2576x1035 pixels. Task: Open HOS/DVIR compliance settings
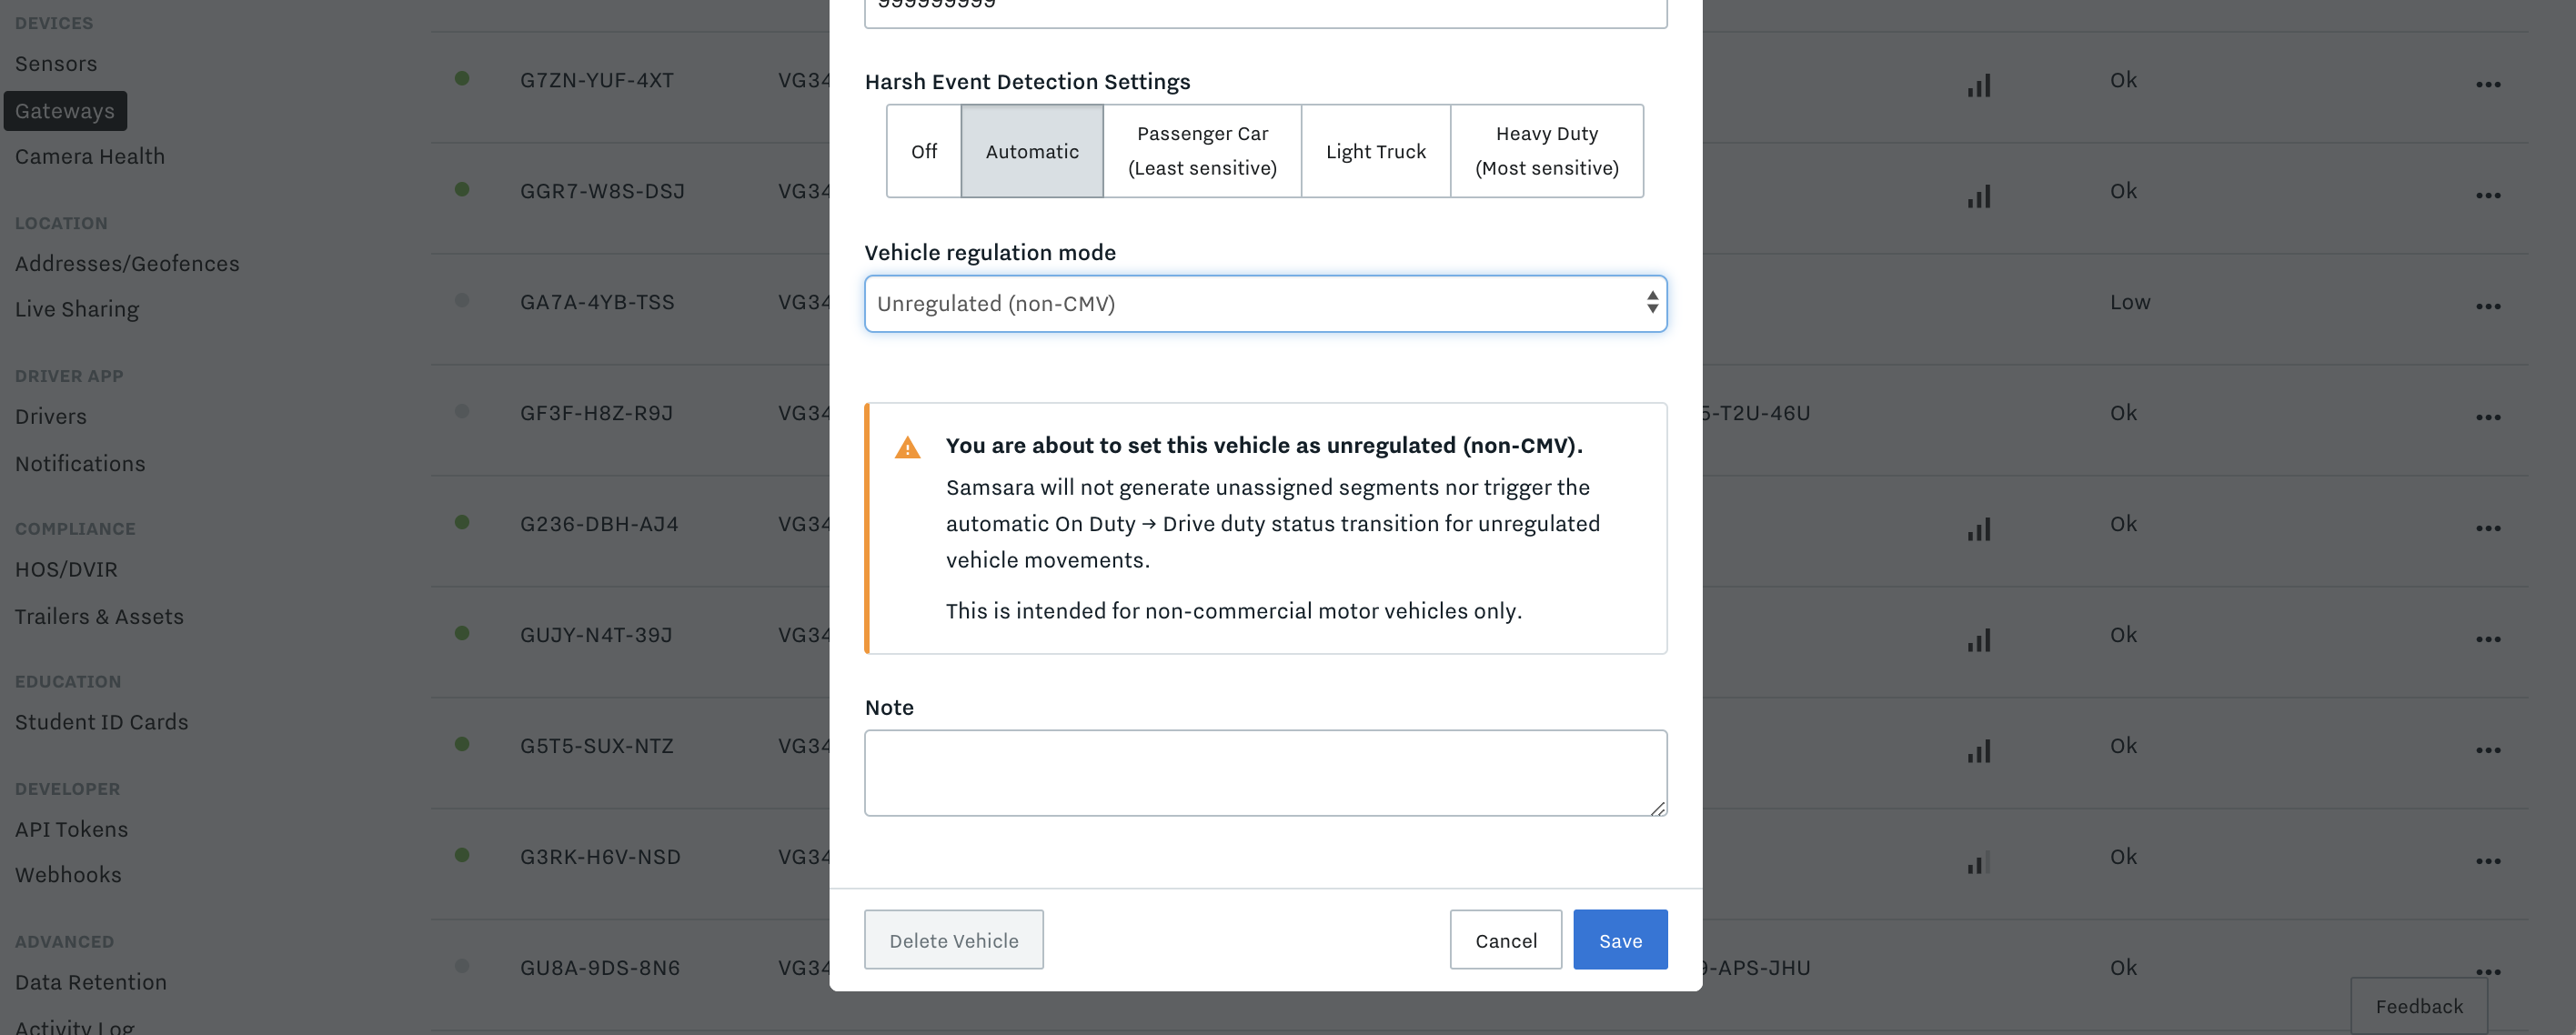point(66,570)
